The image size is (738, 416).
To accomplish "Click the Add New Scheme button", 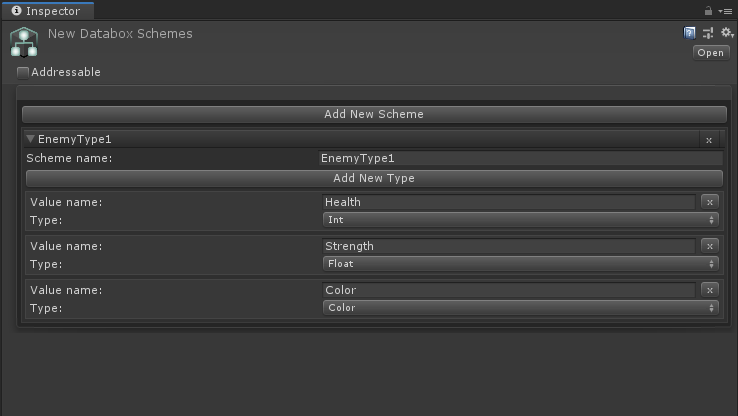I will 374,114.
